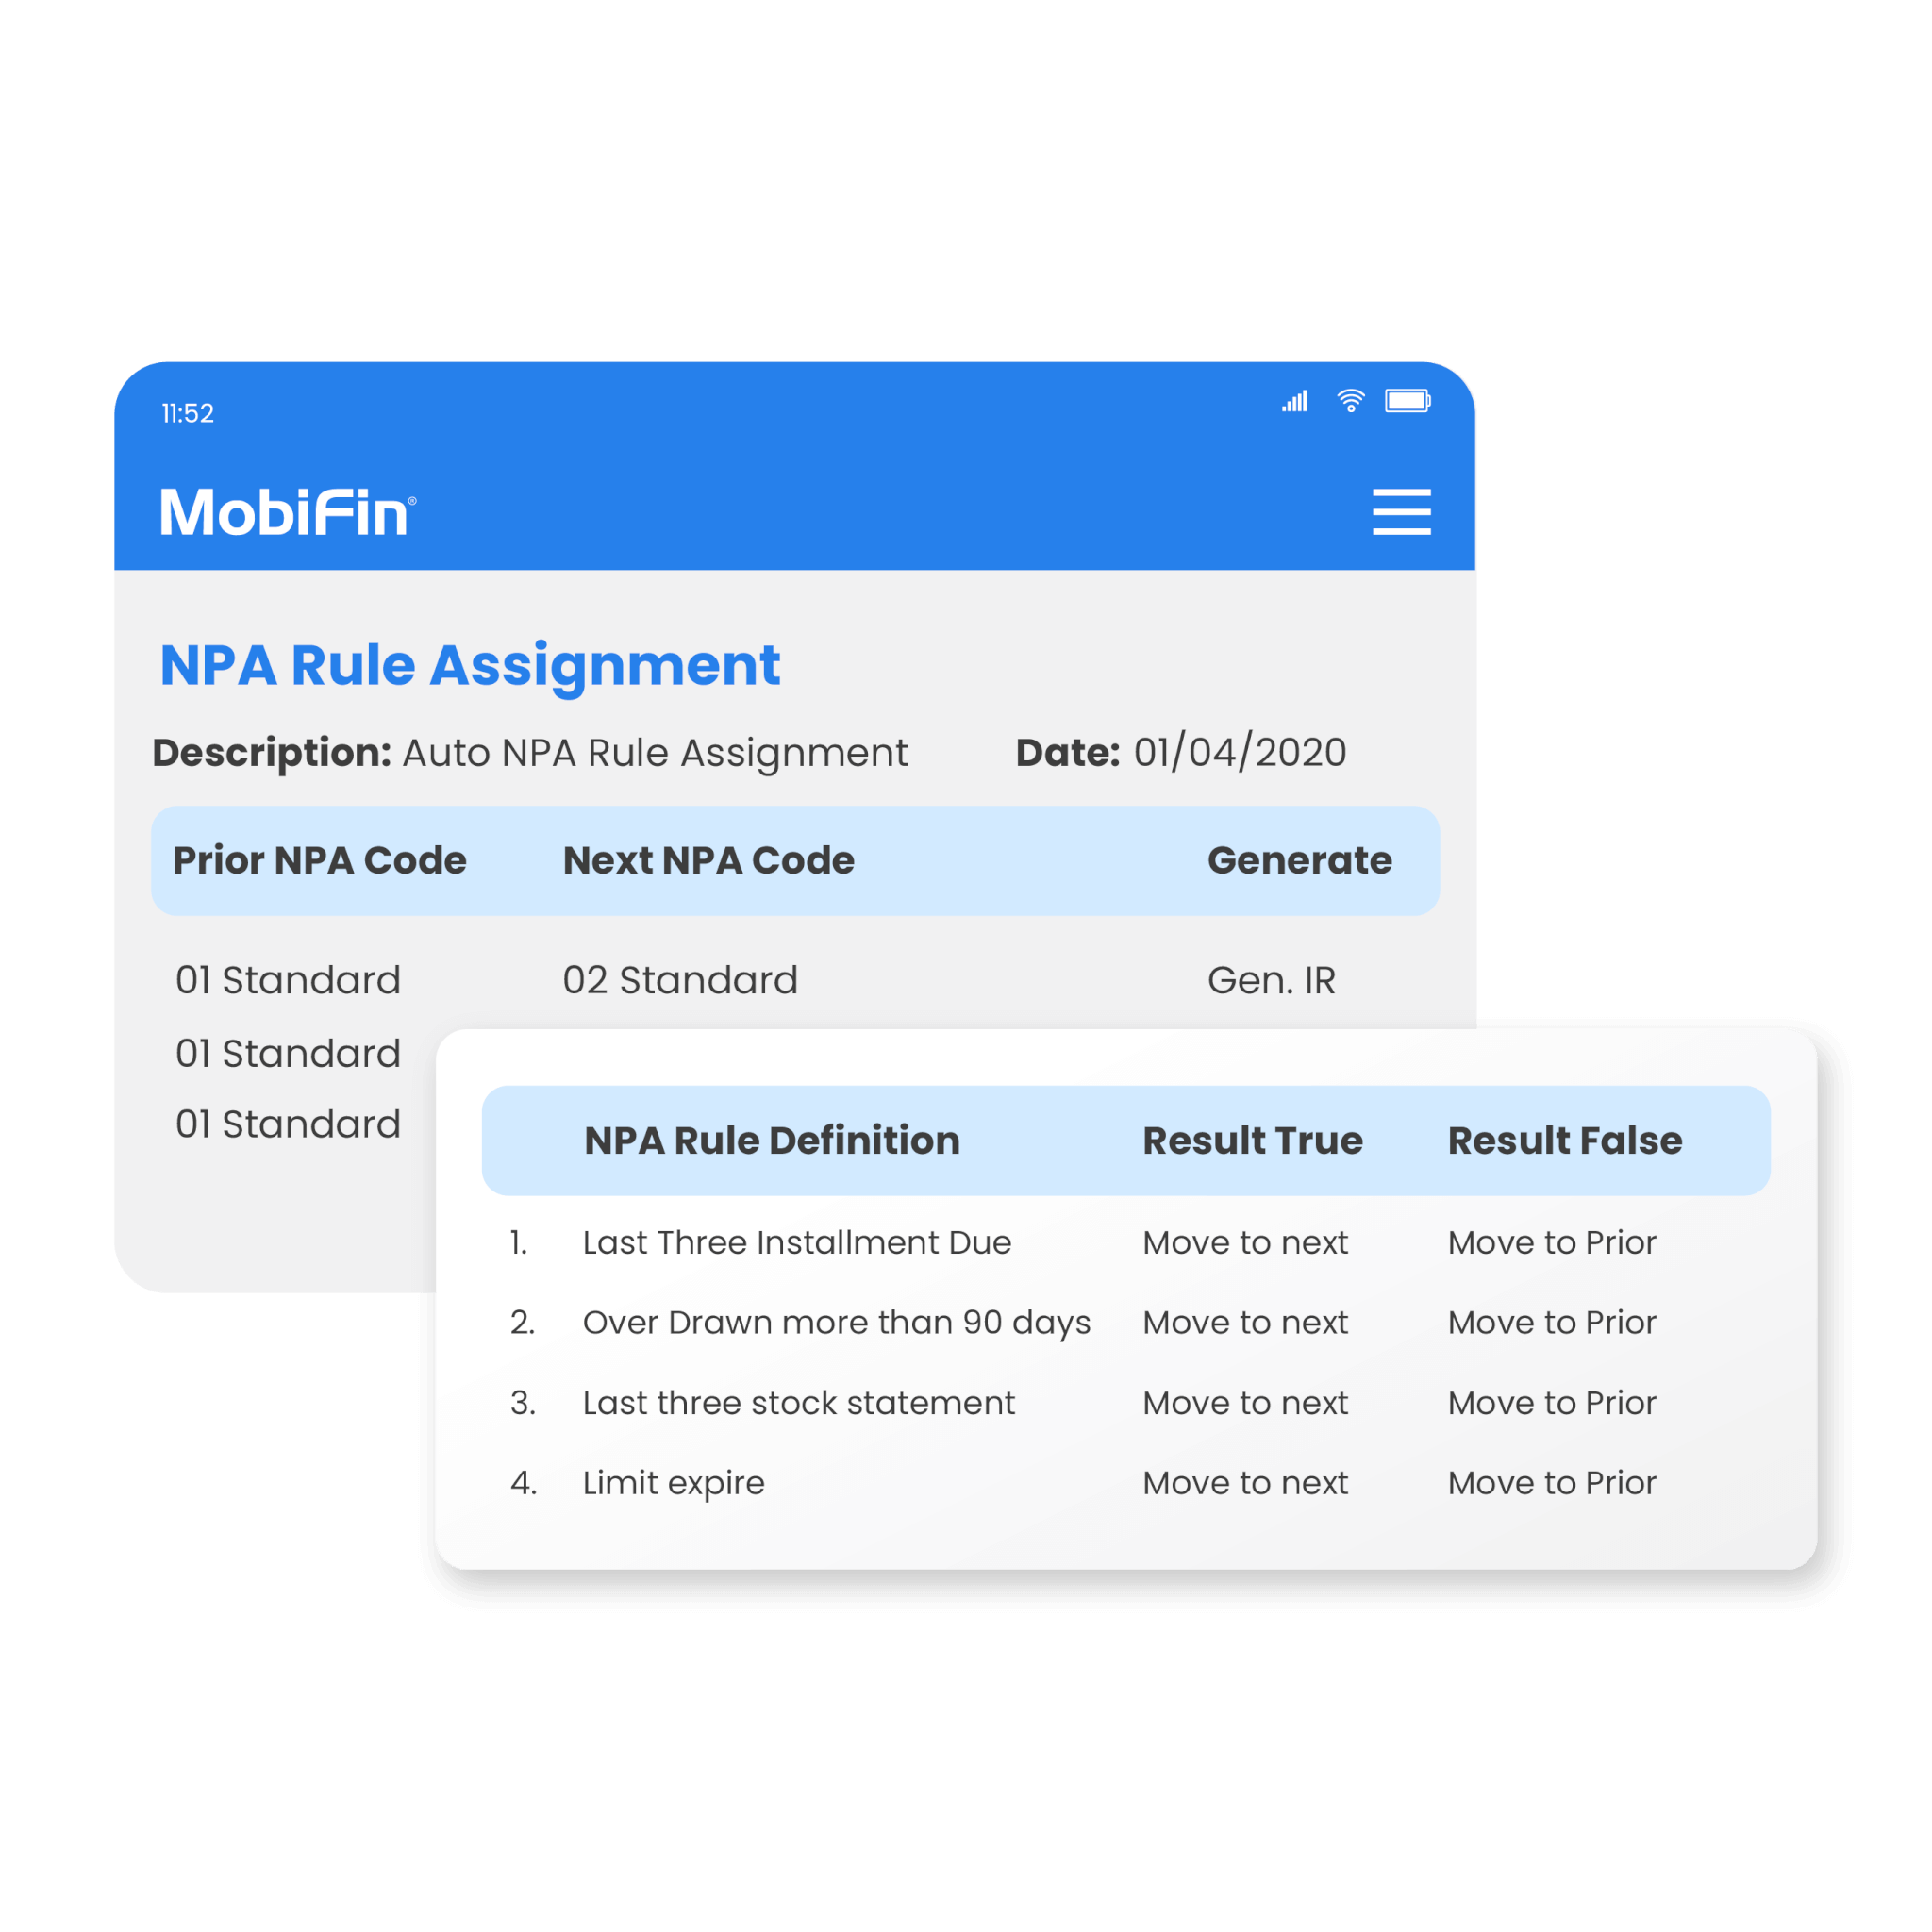Click the Prior NPA Code column header
This screenshot has height=1932, width=1932.
pos(320,860)
